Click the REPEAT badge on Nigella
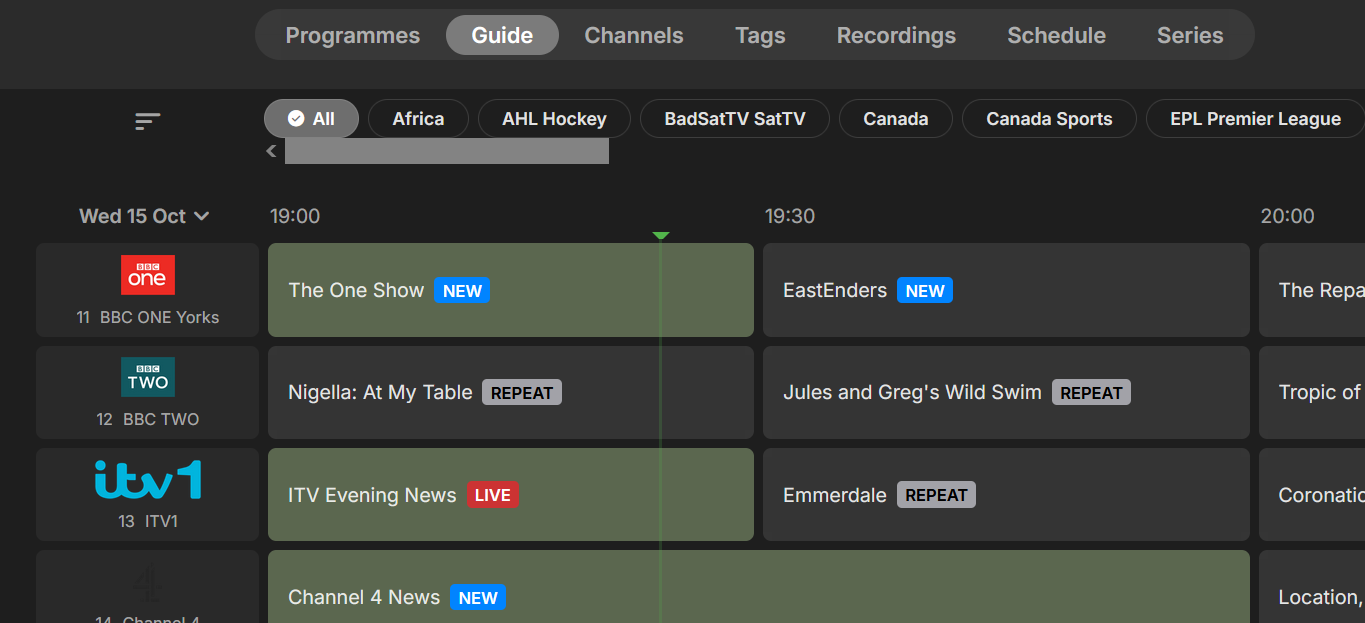The image size is (1365, 623). (522, 392)
